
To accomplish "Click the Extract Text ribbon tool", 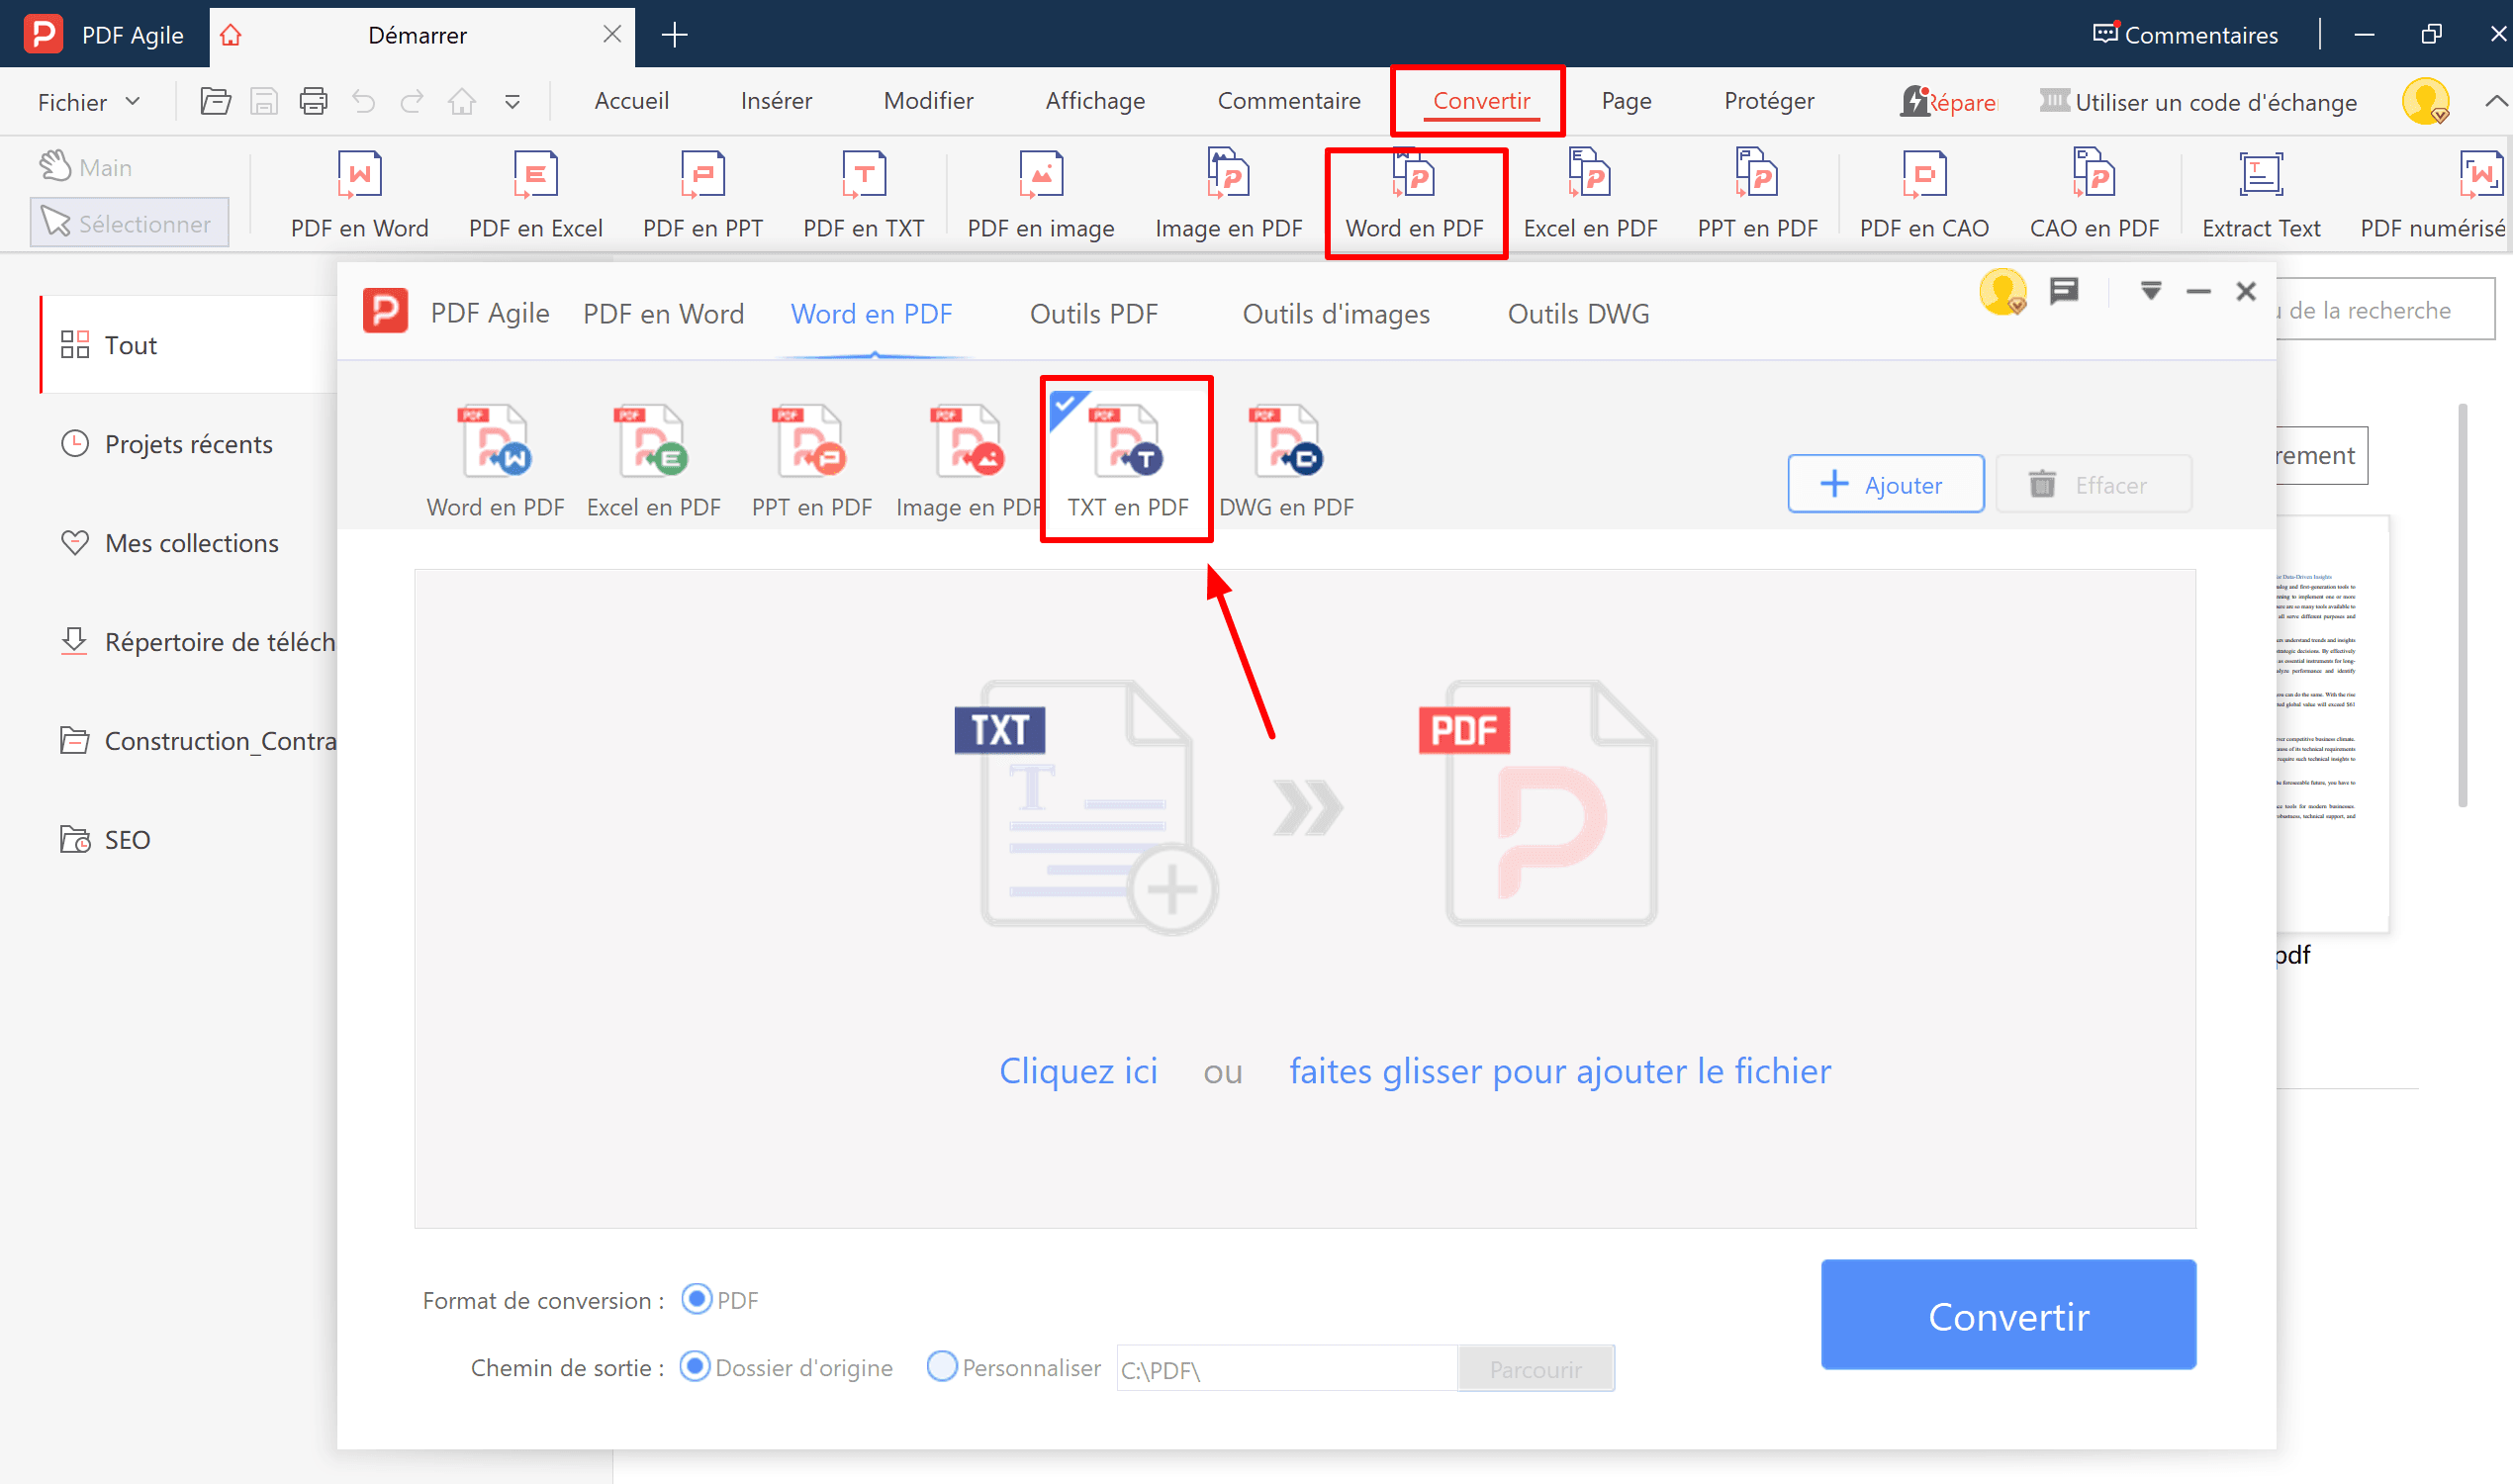I will pyautogui.click(x=2260, y=196).
